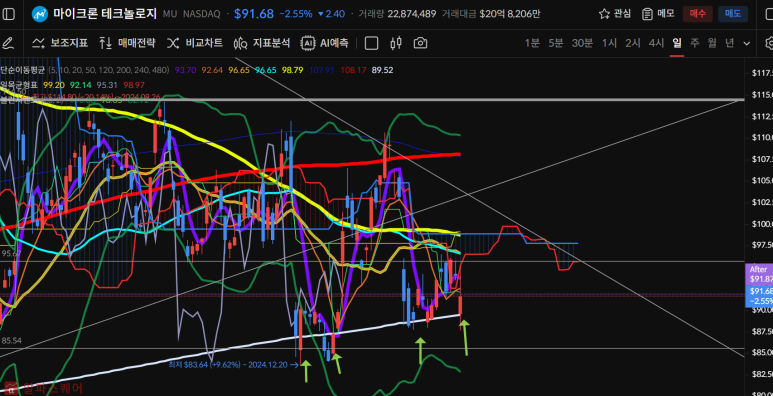Click the red 매수 buy button
Screen dimensions: 773x396
coord(698,14)
